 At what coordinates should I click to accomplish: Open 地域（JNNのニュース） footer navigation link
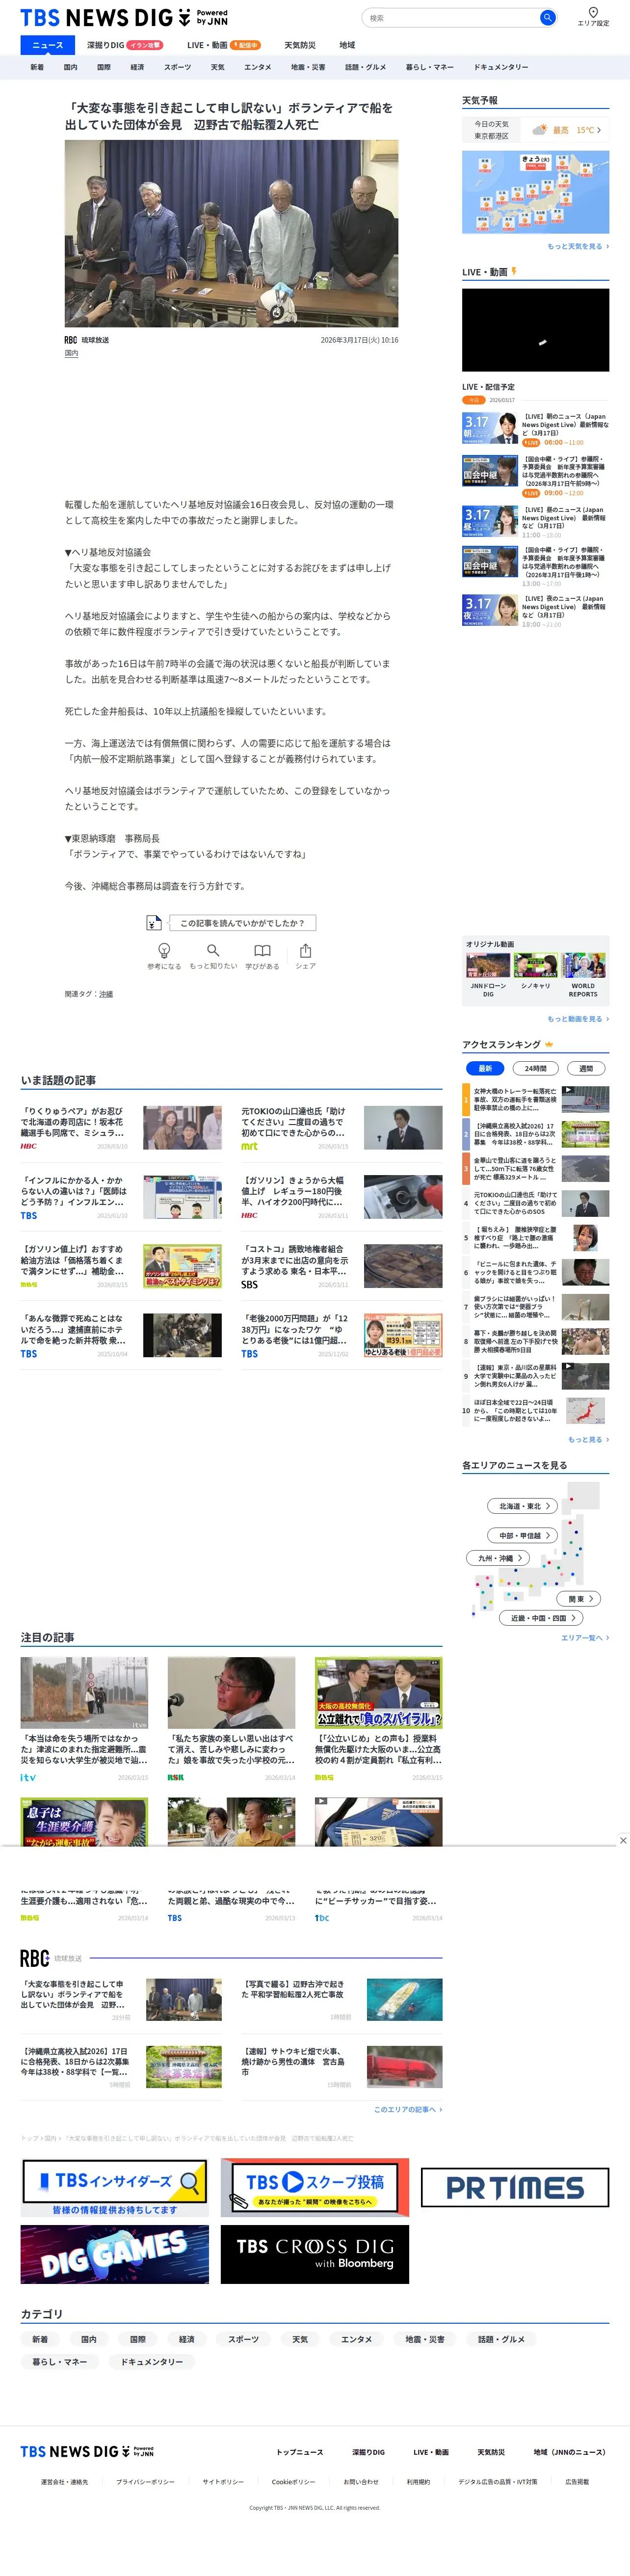pyautogui.click(x=569, y=2452)
